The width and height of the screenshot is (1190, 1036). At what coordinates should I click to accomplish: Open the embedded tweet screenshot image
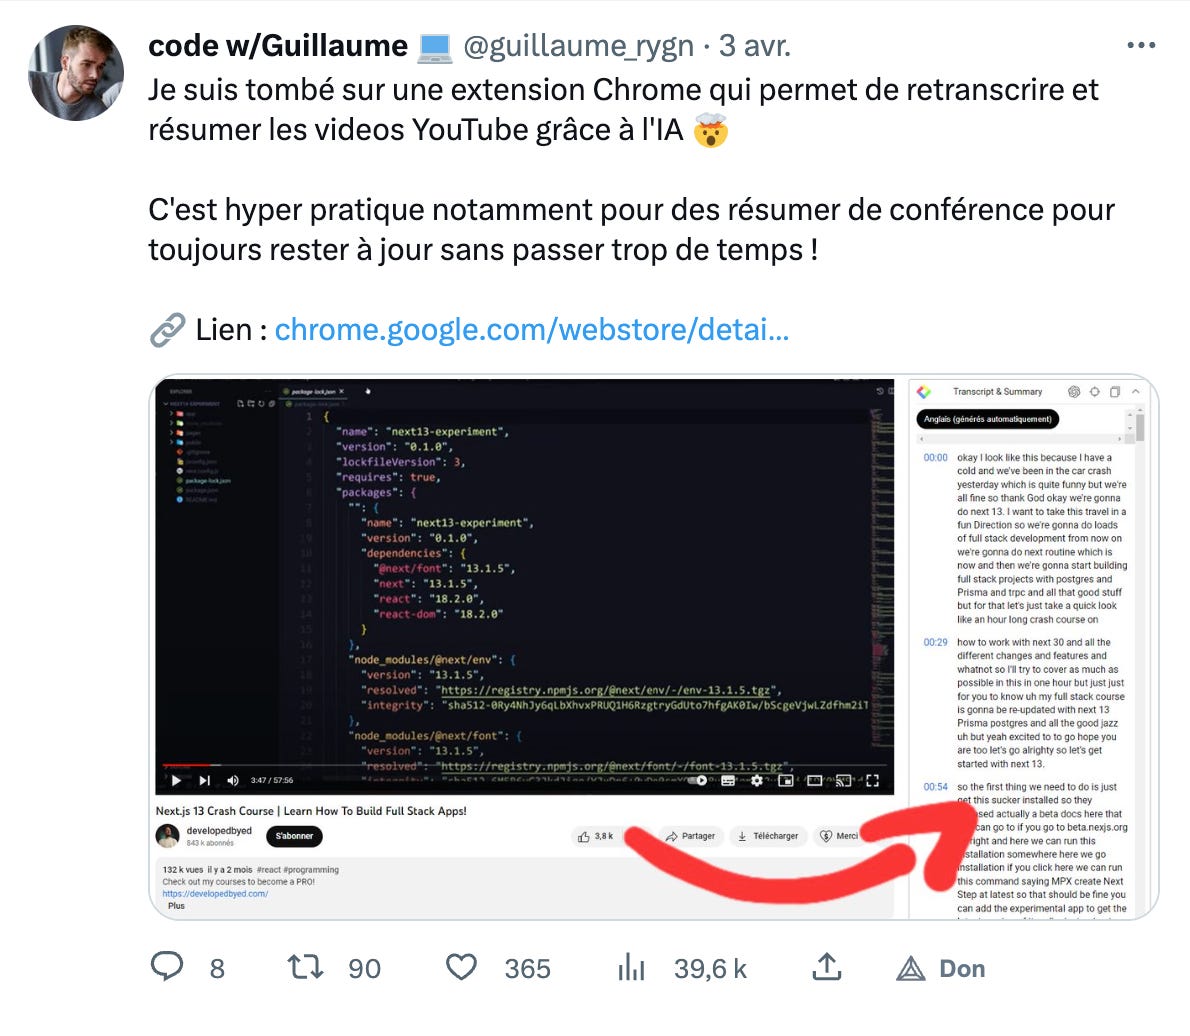[x=653, y=647]
